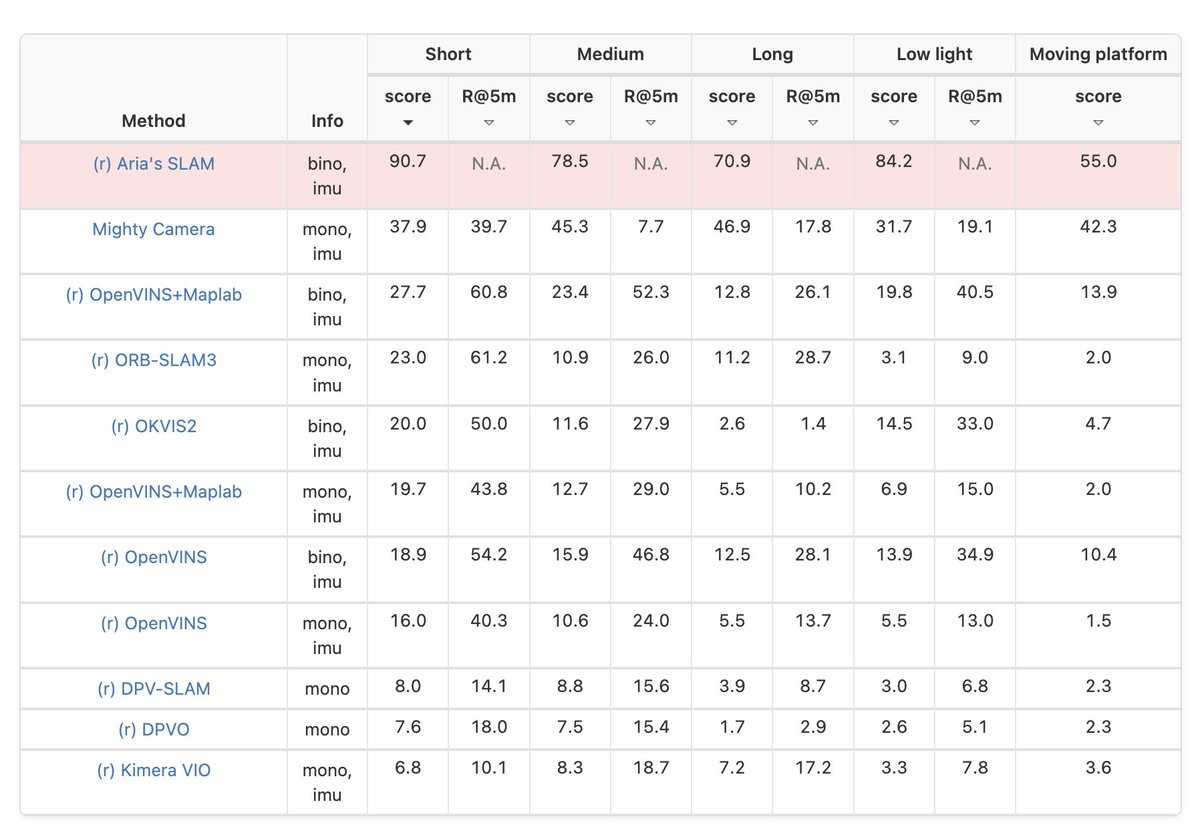Open the (r) Kimera VIO link

[153, 770]
